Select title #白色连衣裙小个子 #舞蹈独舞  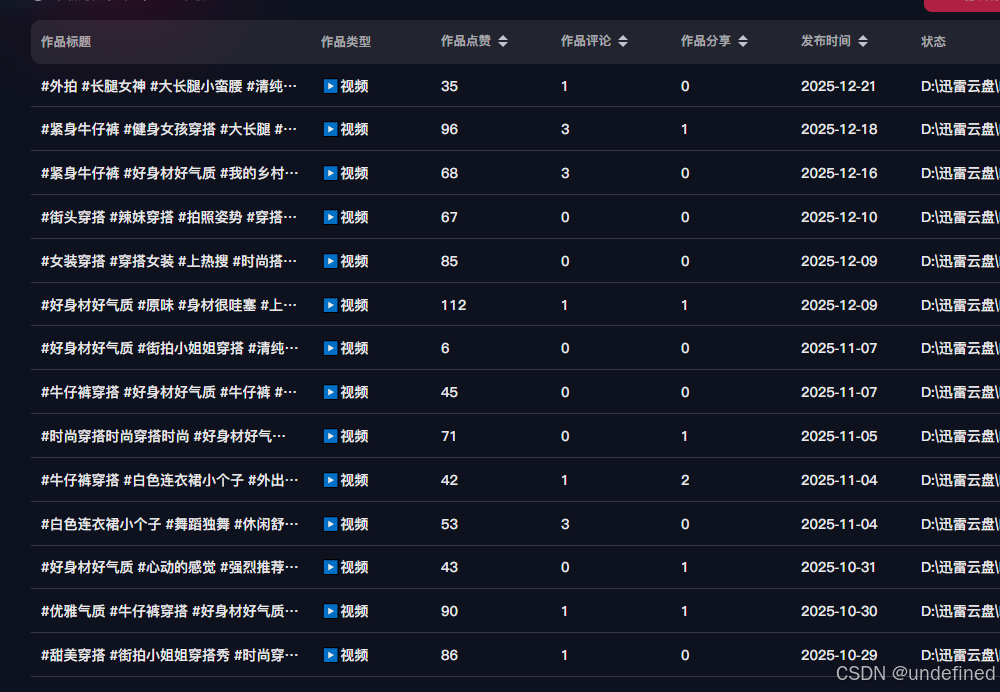(170, 524)
